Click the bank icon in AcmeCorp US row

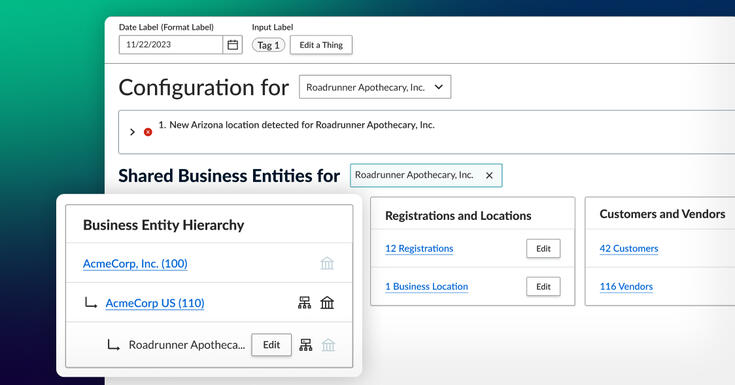pos(327,303)
